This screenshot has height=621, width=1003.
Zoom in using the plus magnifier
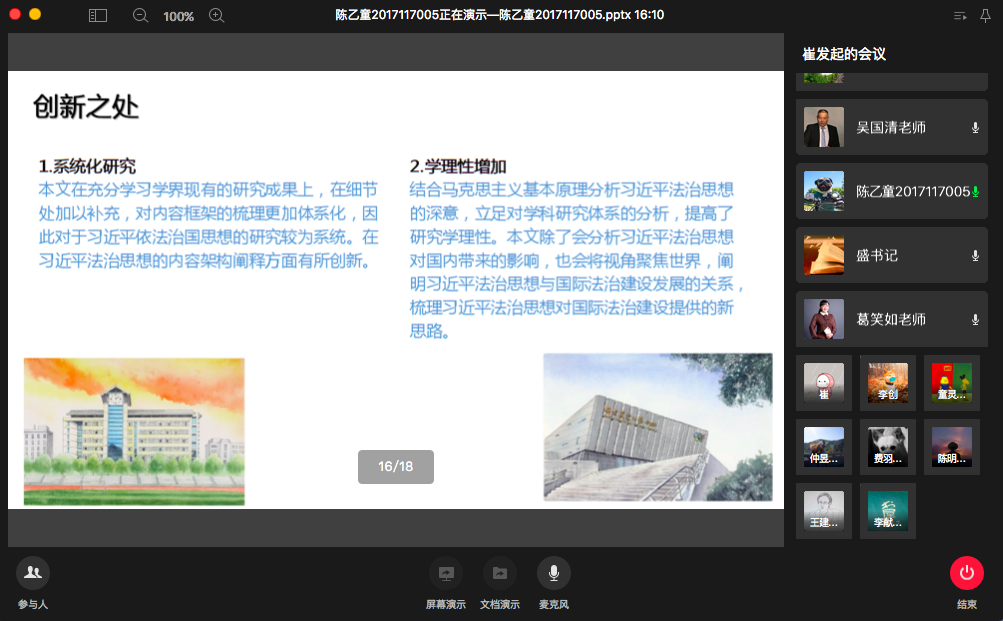coord(217,15)
